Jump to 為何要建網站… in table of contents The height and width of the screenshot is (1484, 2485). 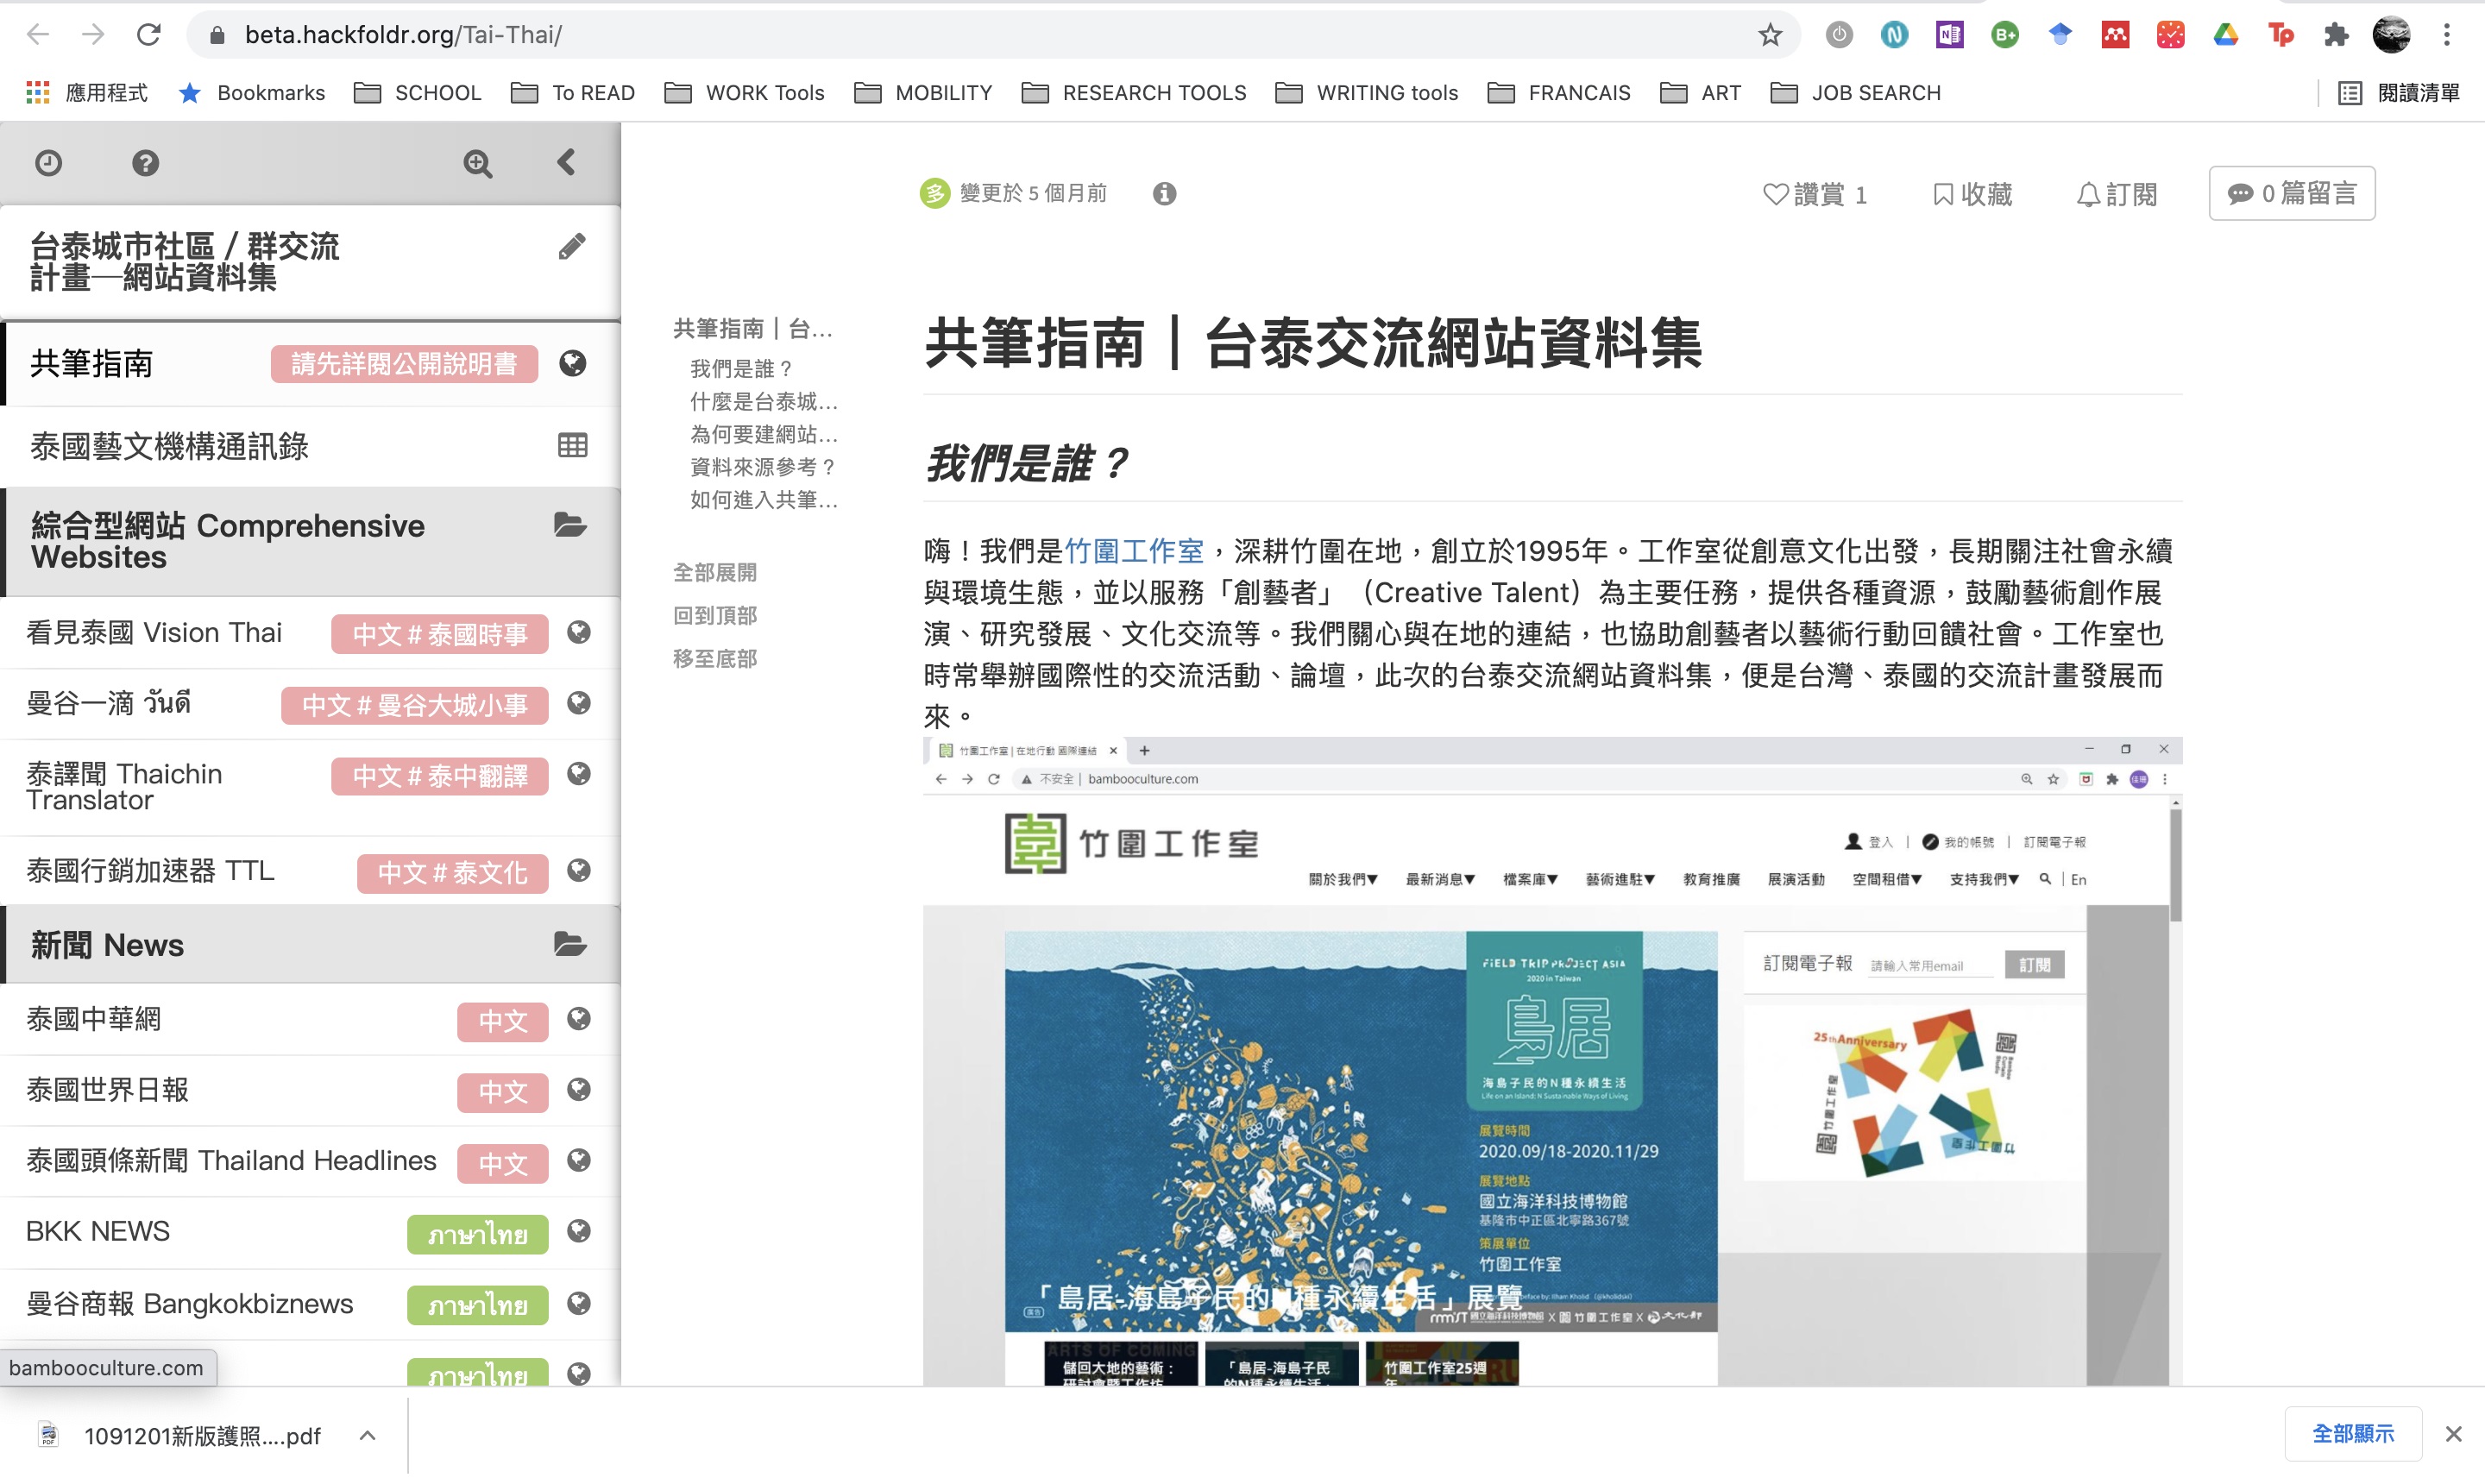764,434
